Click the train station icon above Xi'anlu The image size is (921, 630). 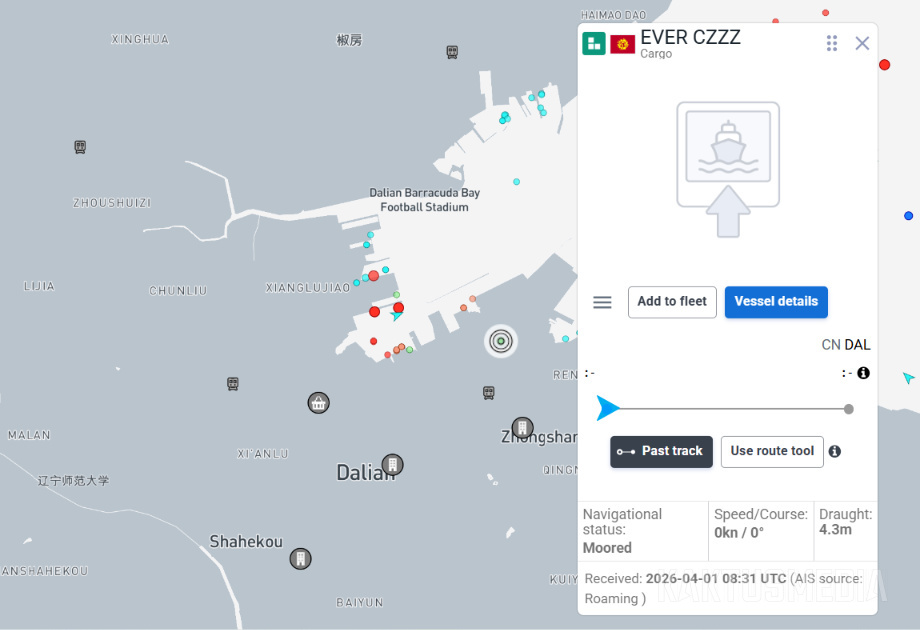pos(233,384)
